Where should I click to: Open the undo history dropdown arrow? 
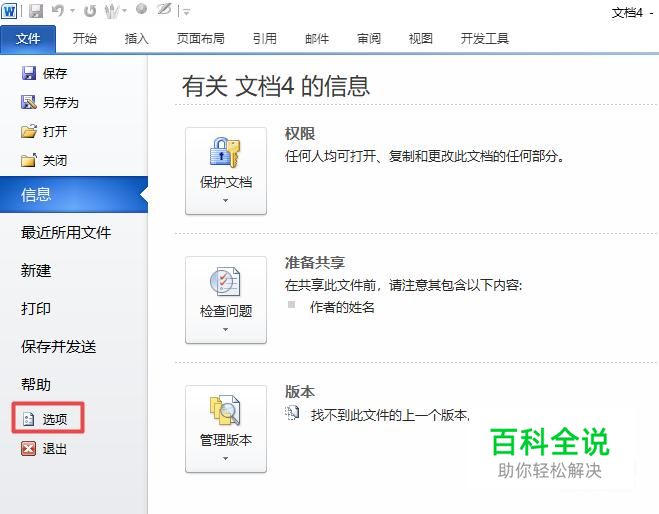coord(72,11)
